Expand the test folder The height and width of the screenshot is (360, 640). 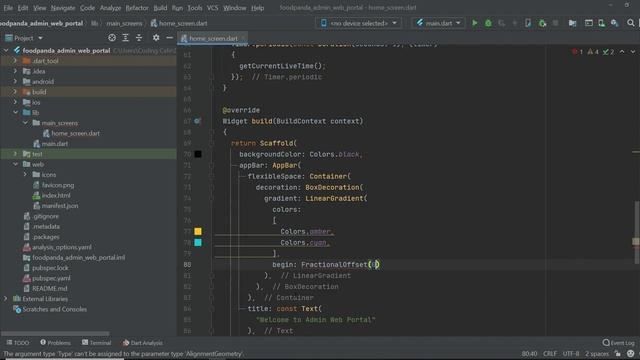[15, 154]
